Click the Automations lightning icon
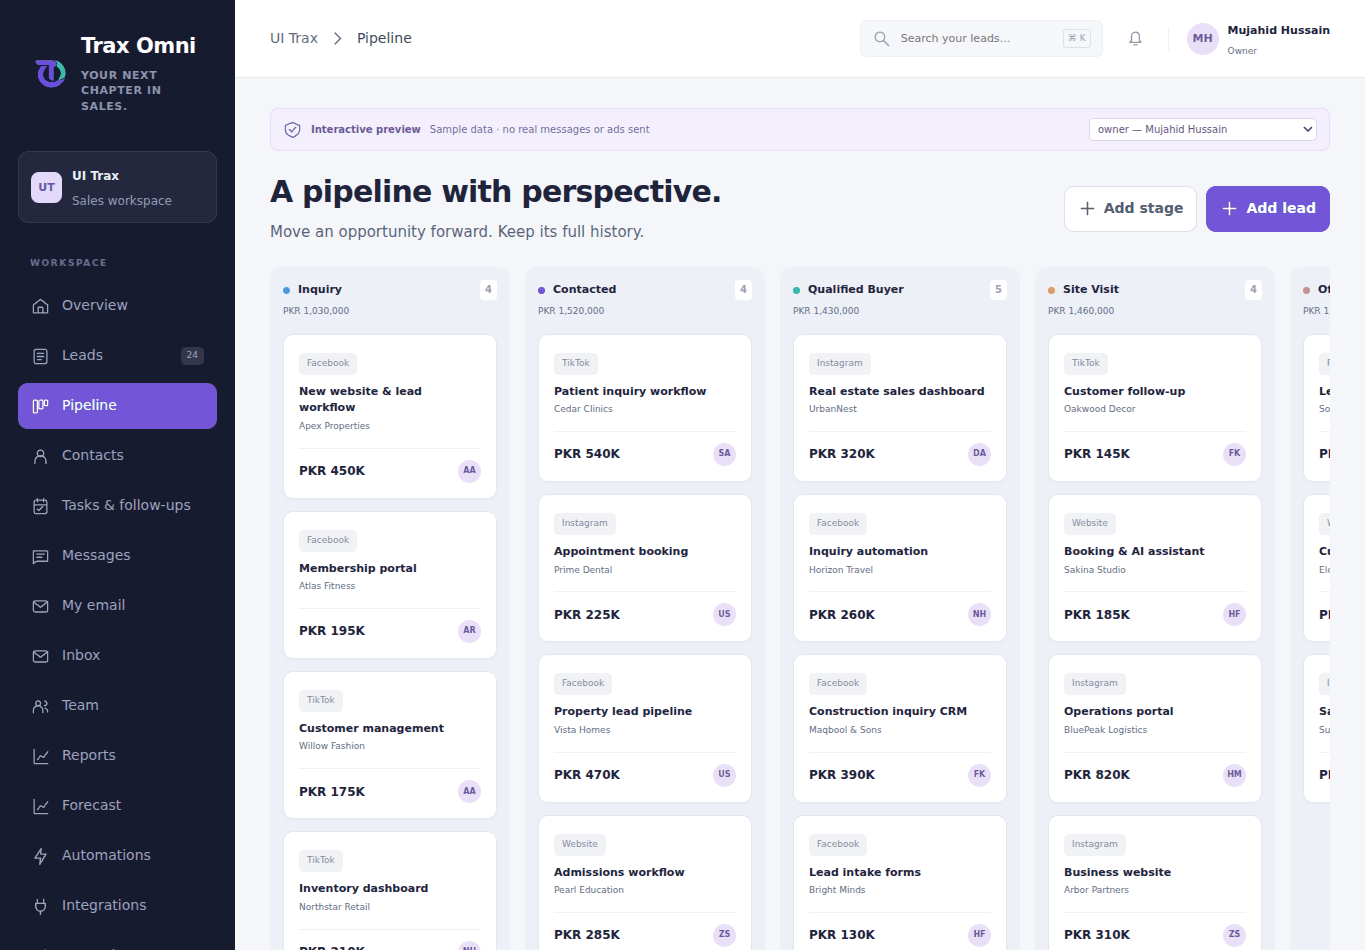Screen dimensions: 1365x950 [x=41, y=856]
